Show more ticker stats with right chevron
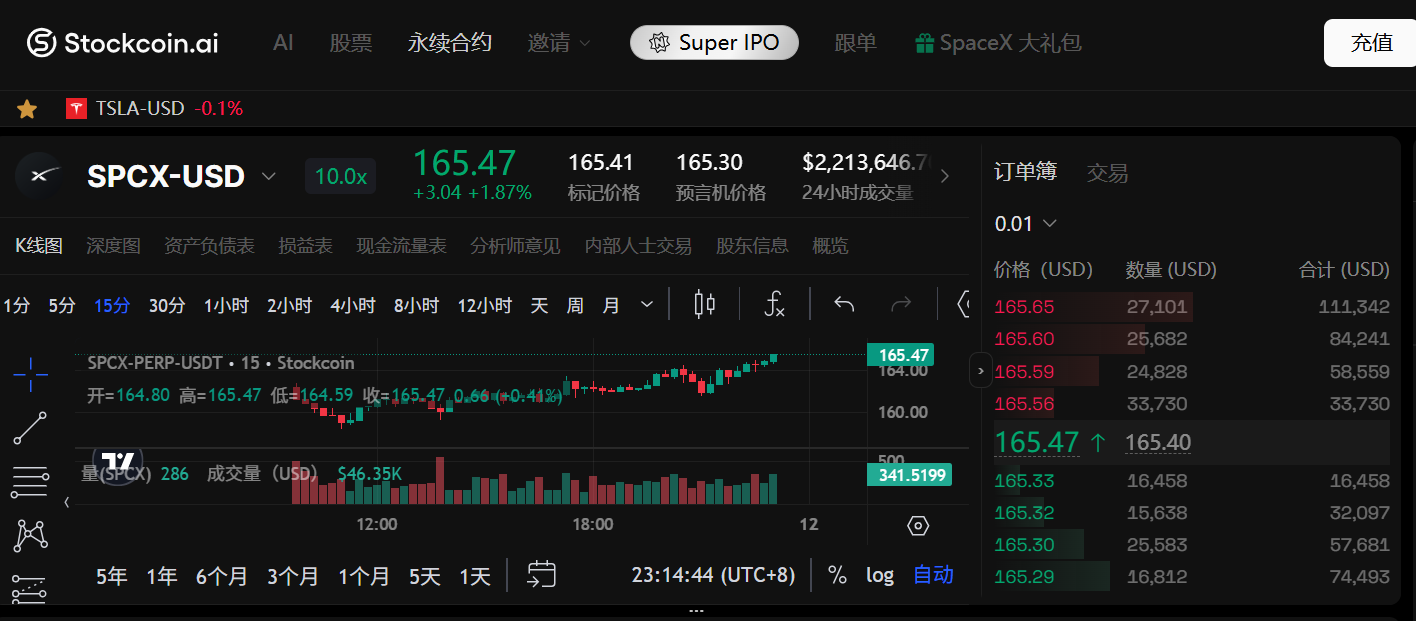 click(x=945, y=177)
